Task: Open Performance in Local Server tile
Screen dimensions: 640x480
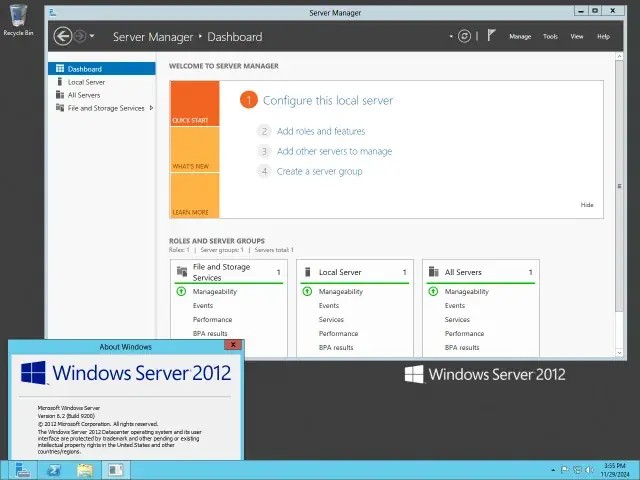Action: (338, 333)
